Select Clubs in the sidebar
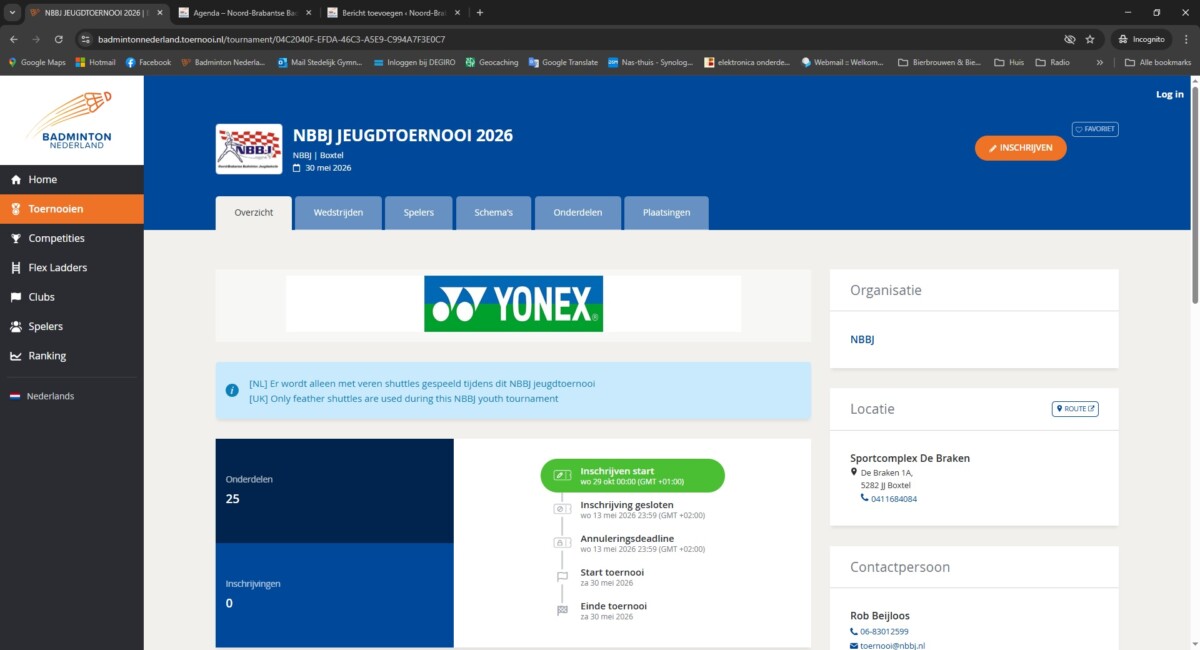Screen dimensions: 1200x650 [x=71, y=297]
